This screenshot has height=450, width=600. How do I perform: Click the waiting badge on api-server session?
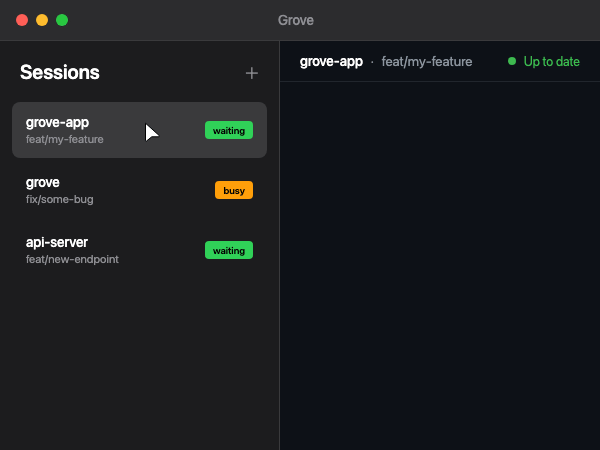pyautogui.click(x=229, y=250)
